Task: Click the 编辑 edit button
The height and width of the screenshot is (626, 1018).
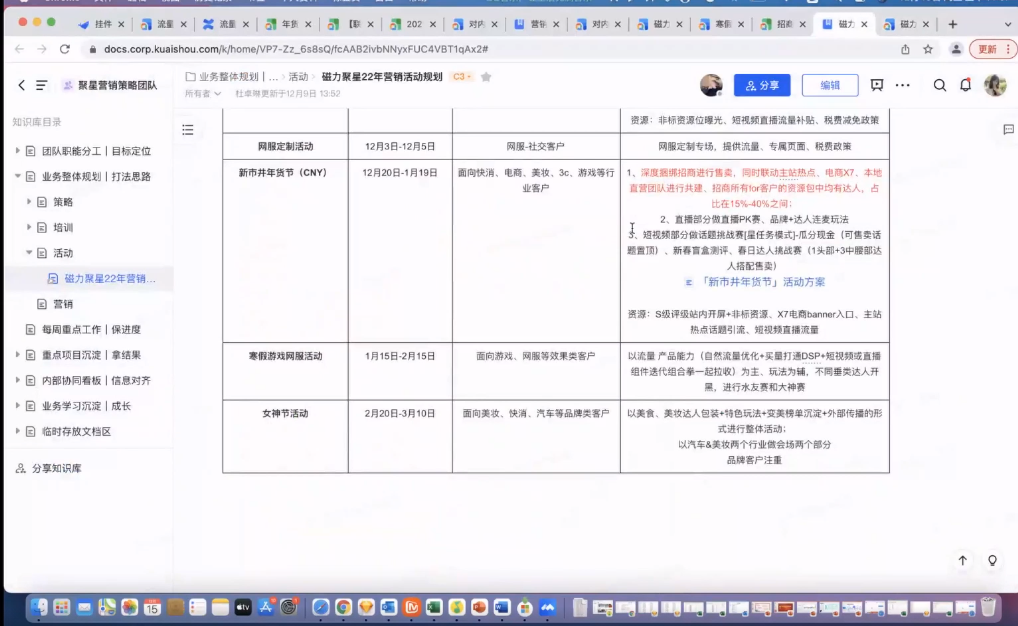Action: (x=830, y=86)
